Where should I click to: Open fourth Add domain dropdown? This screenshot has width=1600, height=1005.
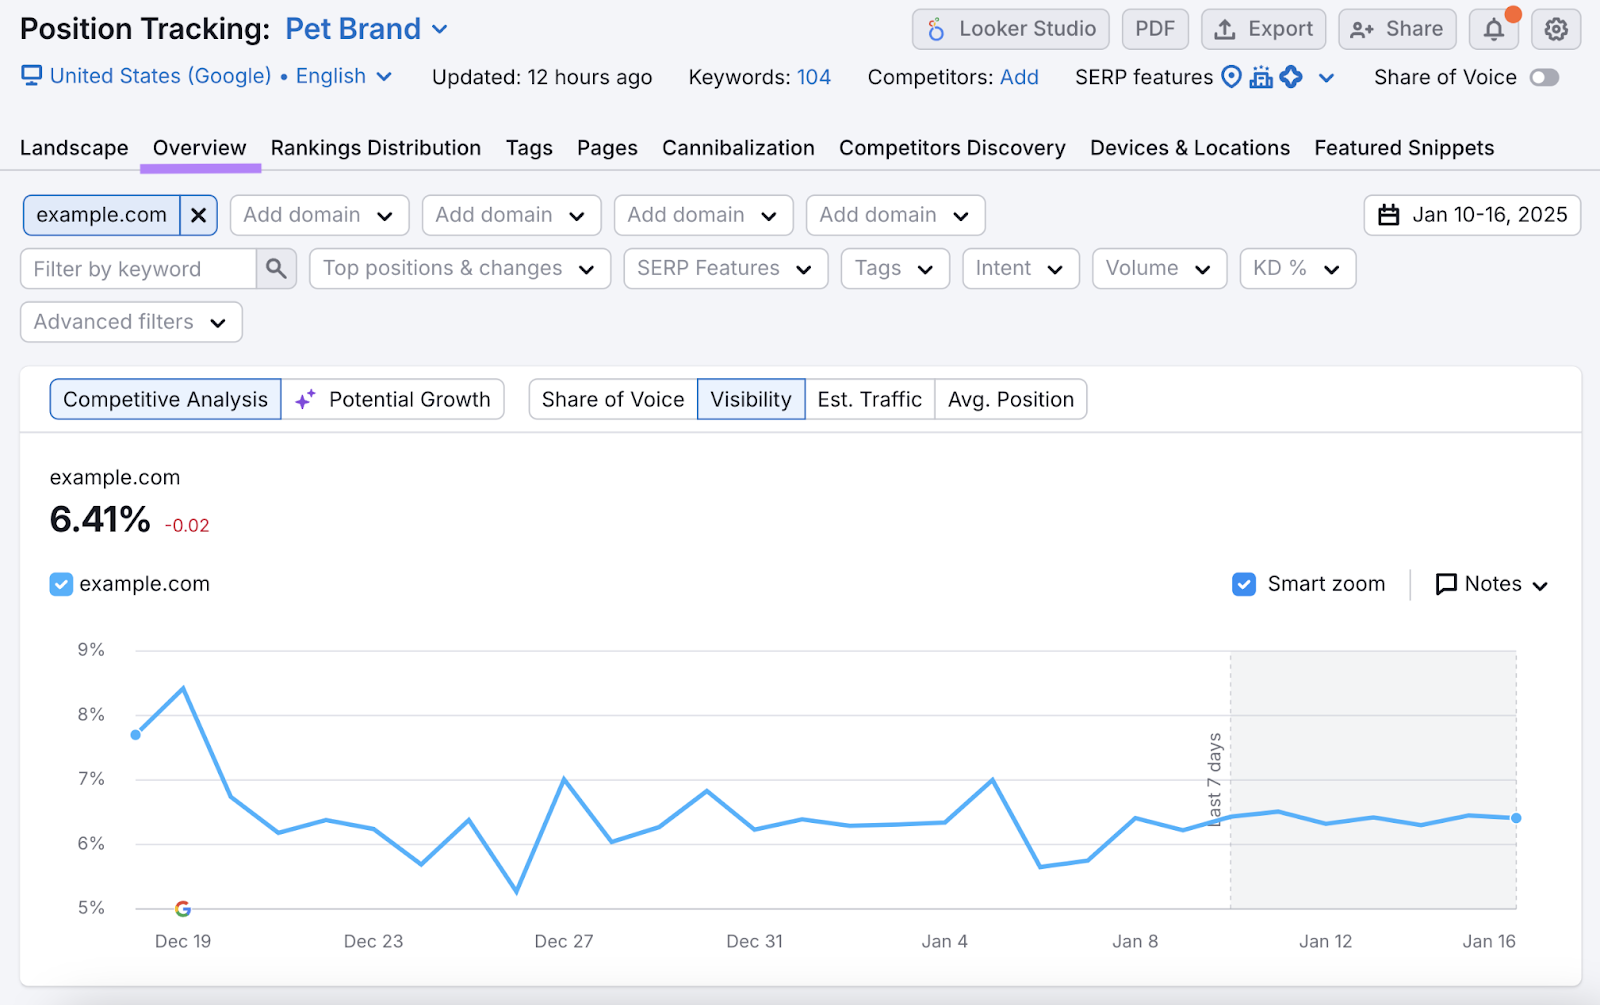895,215
